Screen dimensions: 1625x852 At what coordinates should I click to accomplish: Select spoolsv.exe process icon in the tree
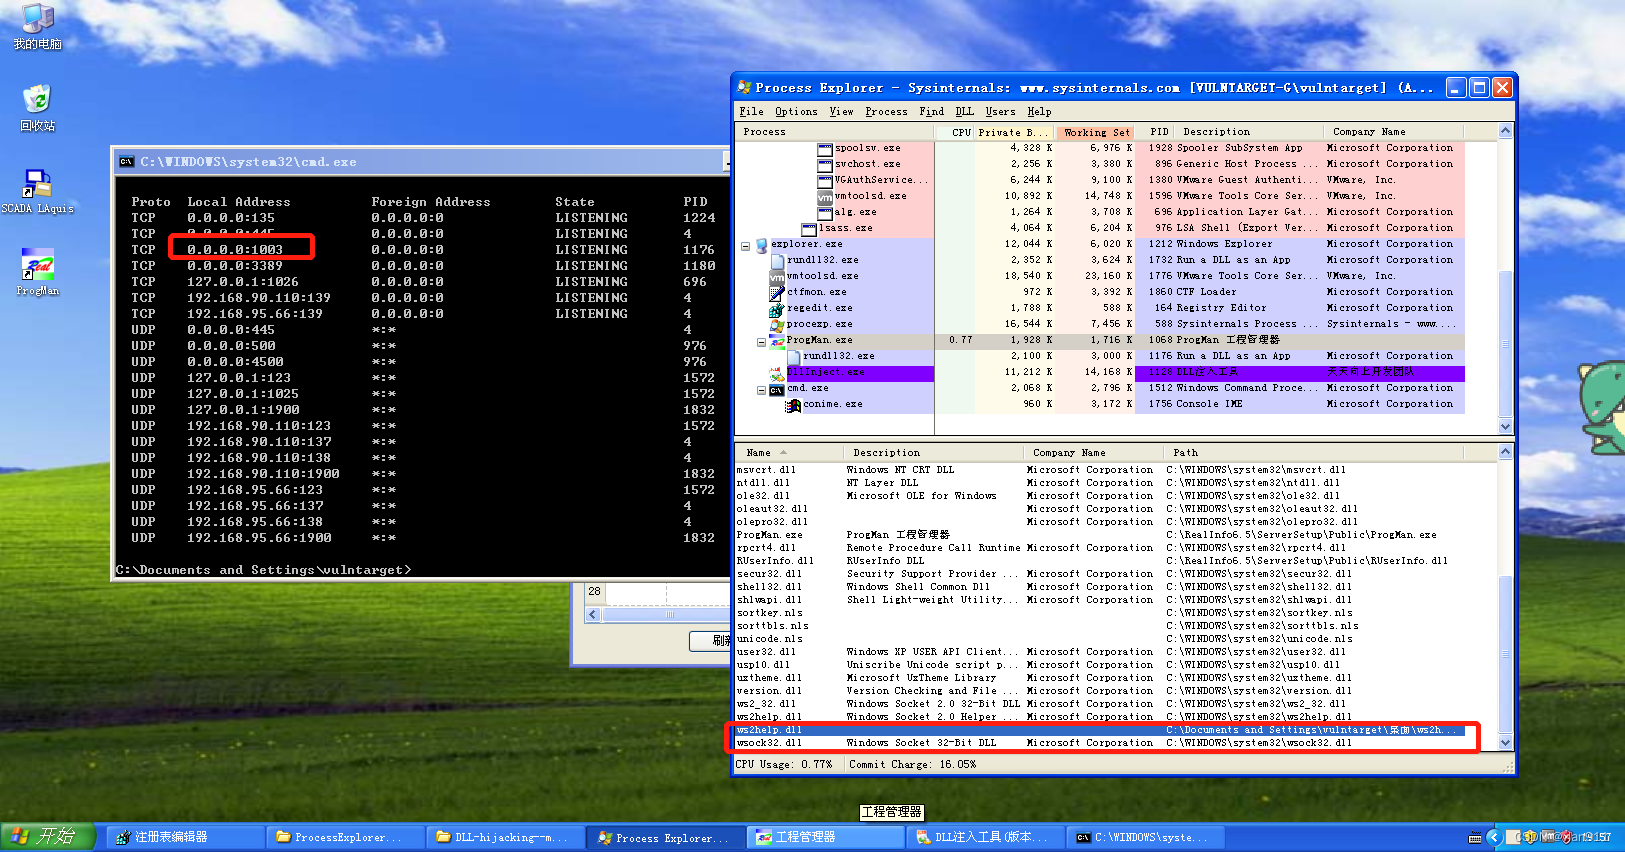pos(825,148)
